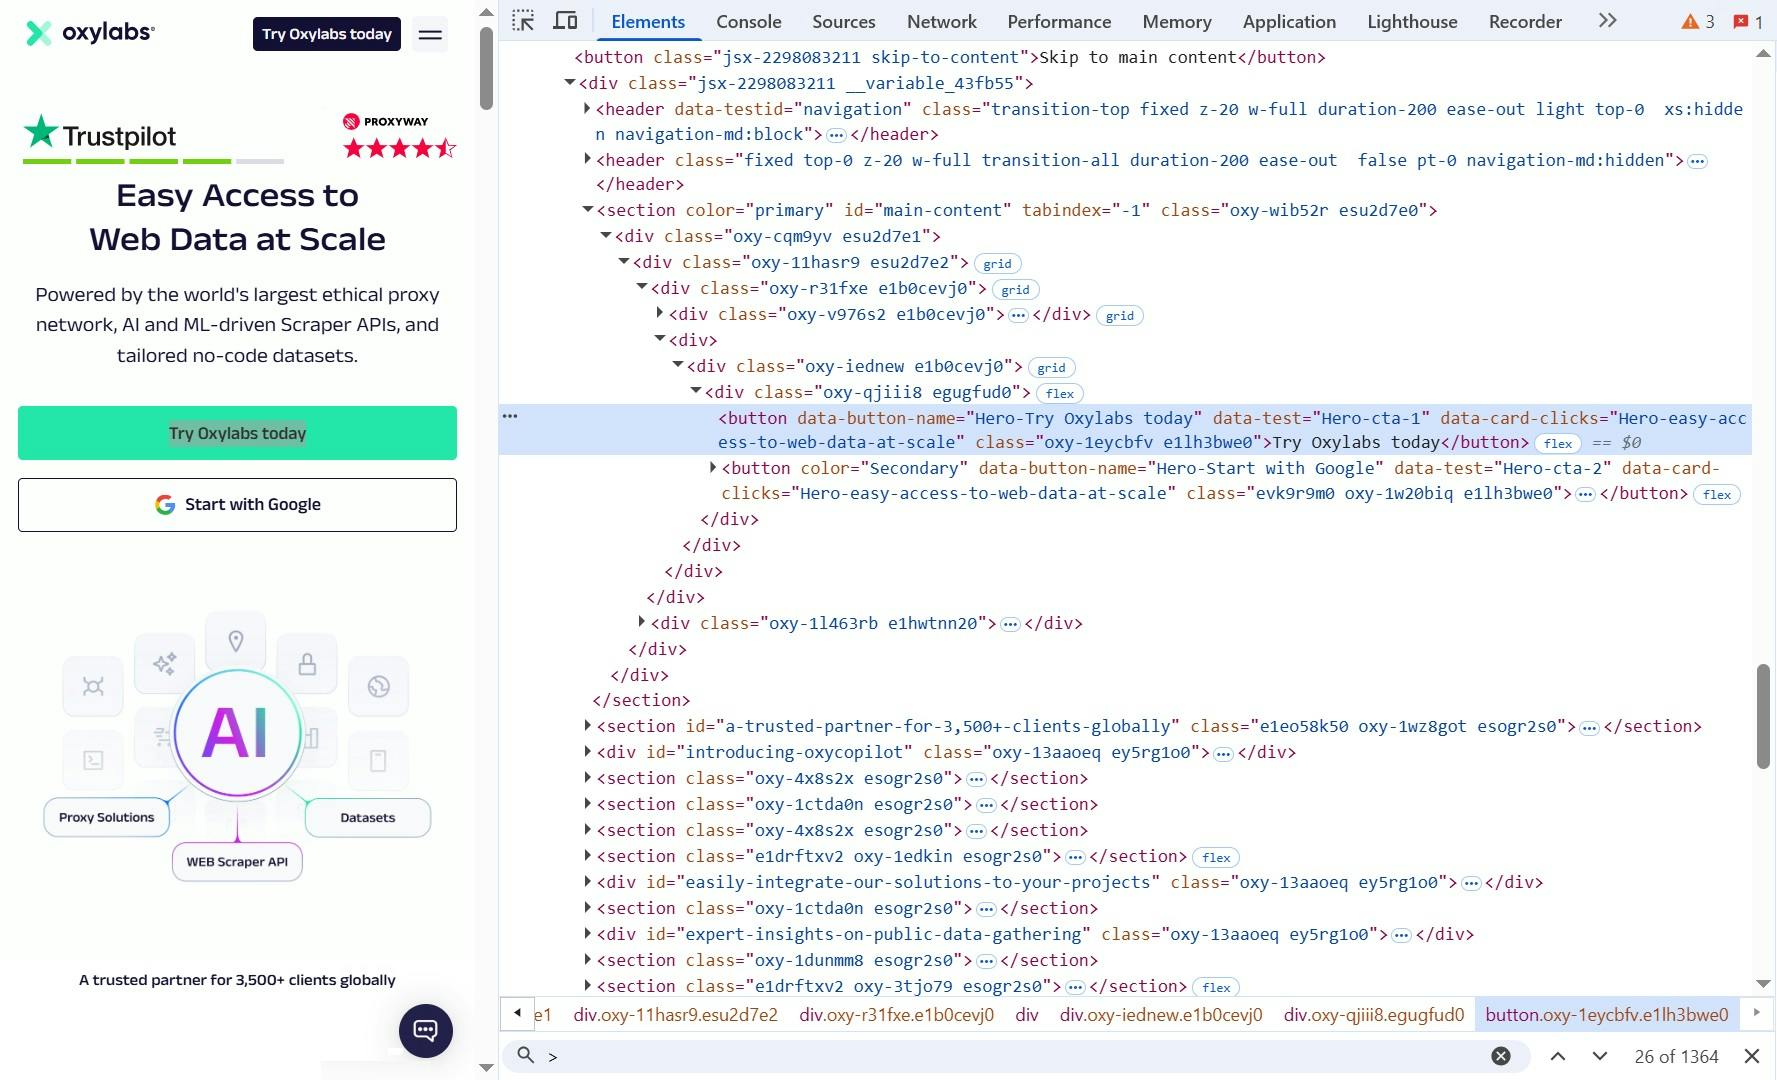Open the chat widget bubble

[426, 1030]
